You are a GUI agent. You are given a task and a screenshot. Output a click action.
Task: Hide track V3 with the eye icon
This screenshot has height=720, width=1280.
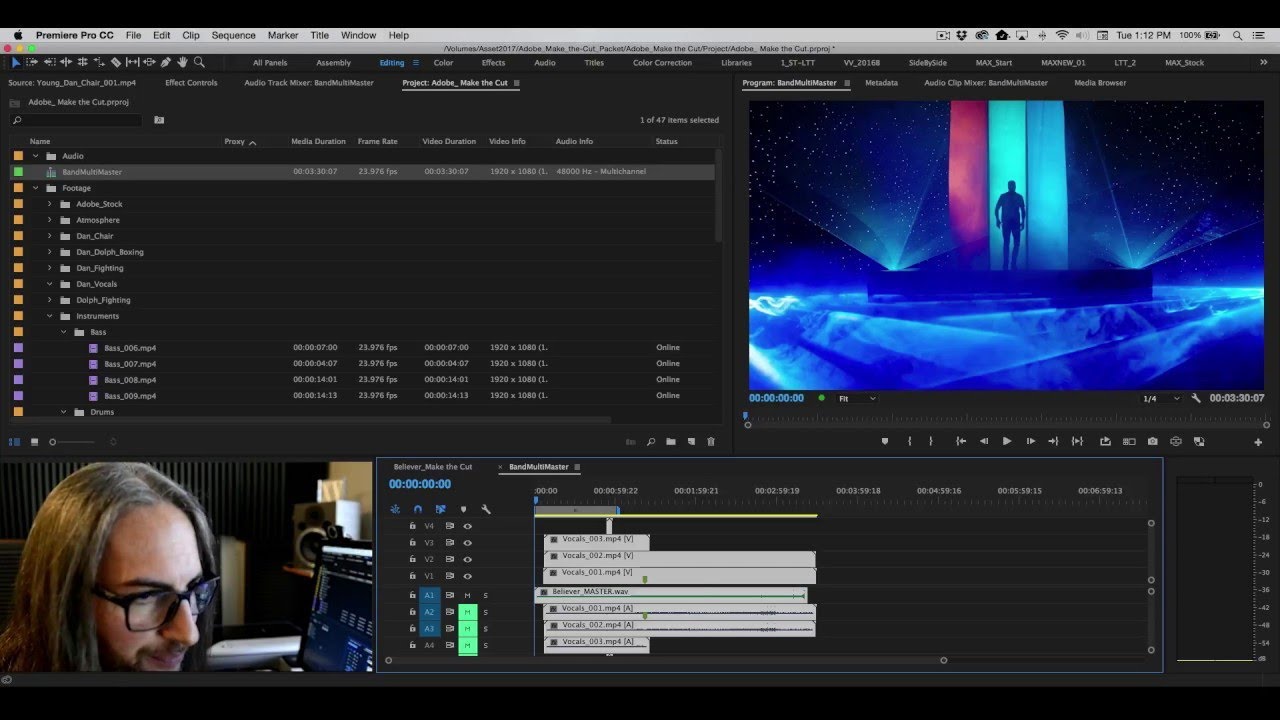[x=467, y=543]
